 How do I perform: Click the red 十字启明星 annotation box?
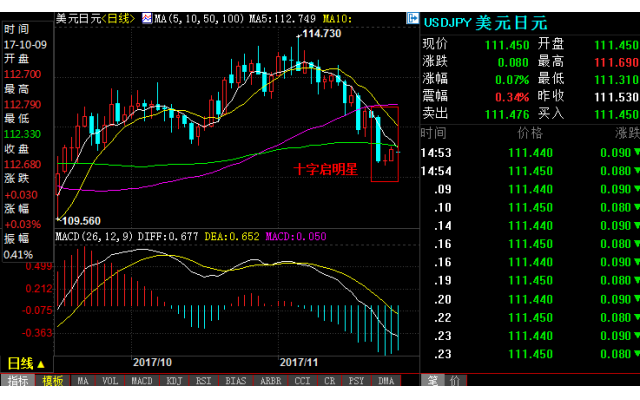click(x=384, y=143)
